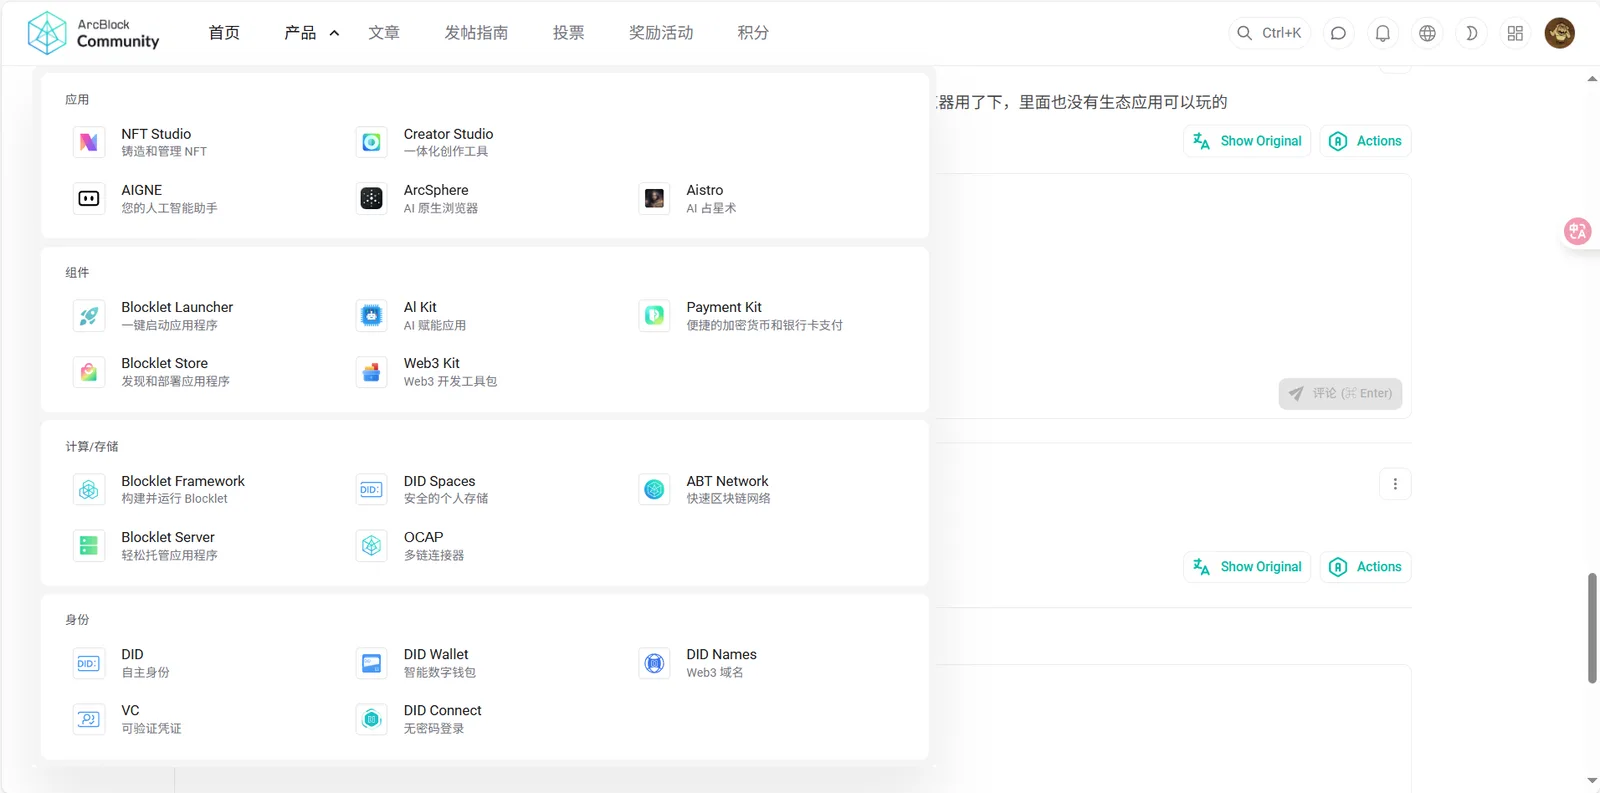This screenshot has width=1600, height=793.
Task: Collapse the 产品 products dropdown
Action: point(311,33)
